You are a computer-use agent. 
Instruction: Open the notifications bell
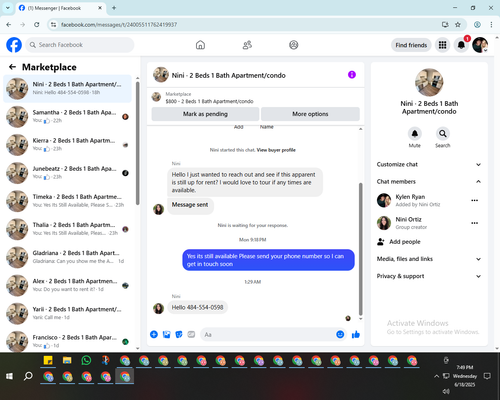(x=461, y=45)
